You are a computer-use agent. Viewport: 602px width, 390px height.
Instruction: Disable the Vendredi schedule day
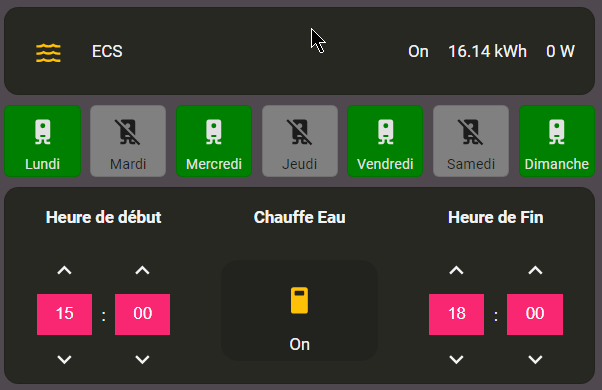(385, 141)
